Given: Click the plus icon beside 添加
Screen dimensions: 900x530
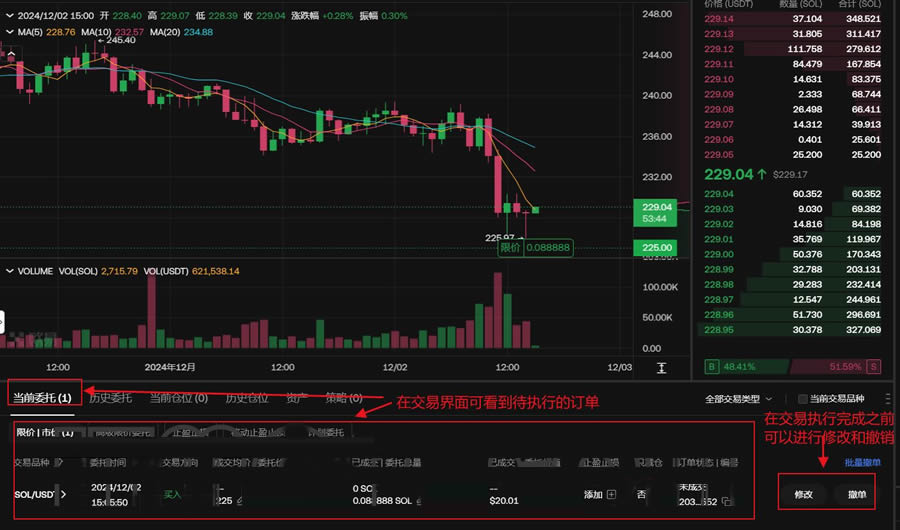Looking at the screenshot, I should [x=612, y=494].
